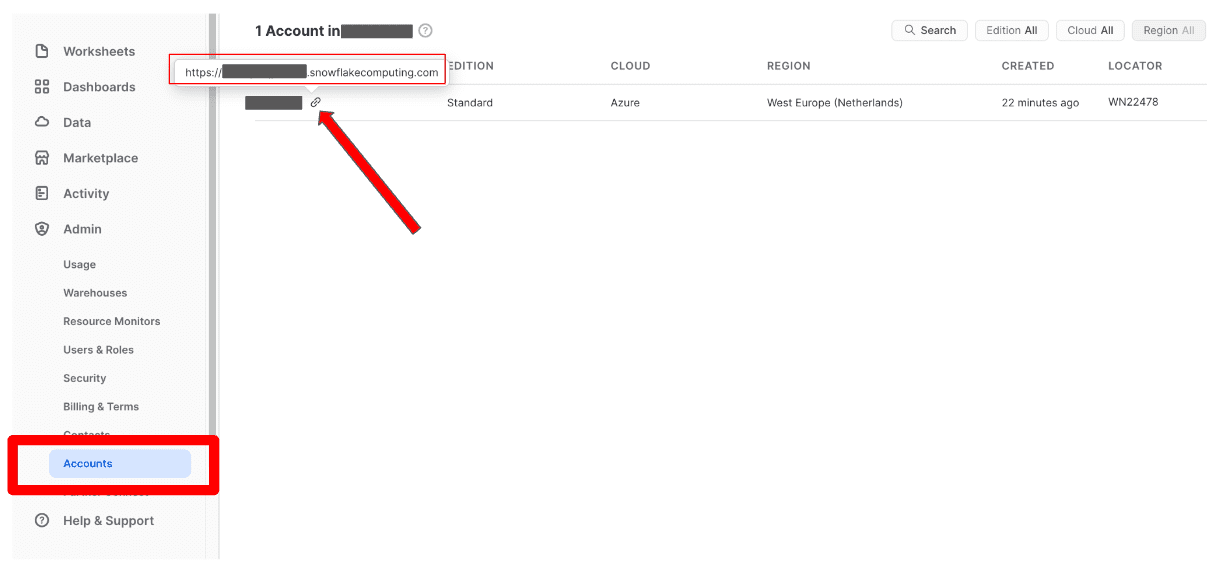Screen dimensions: 1219x565
Task: Open the Cloud All filter dropdown
Action: click(1089, 31)
